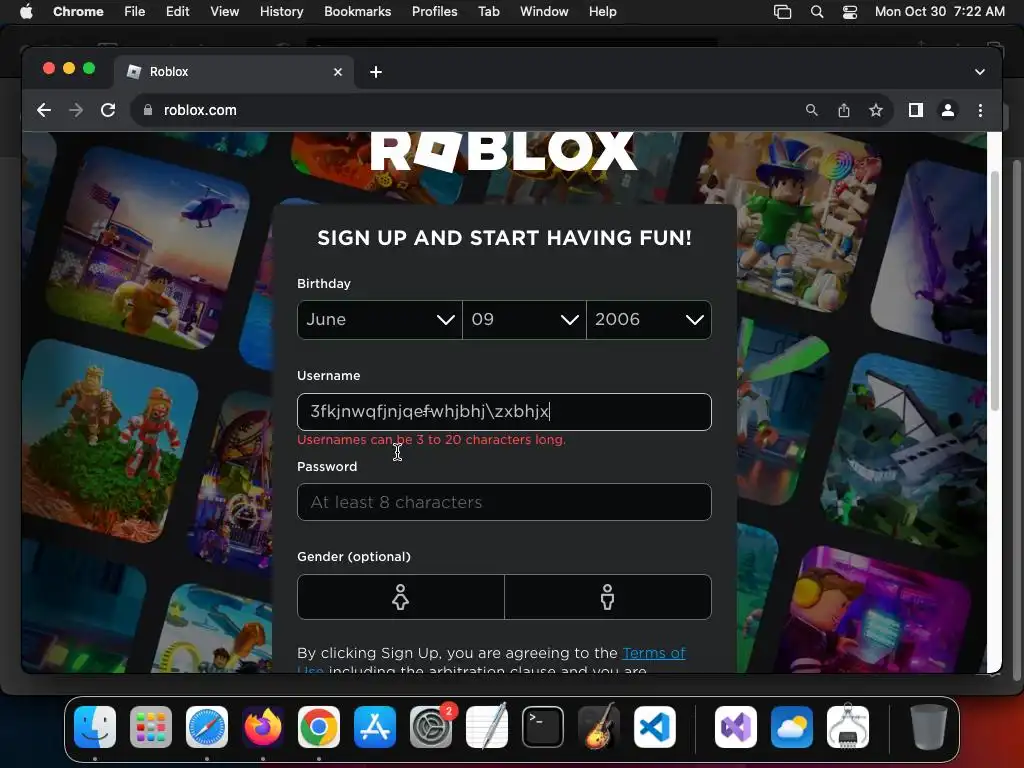Open TextEdit from the Dock
The height and width of the screenshot is (768, 1024).
[487, 727]
